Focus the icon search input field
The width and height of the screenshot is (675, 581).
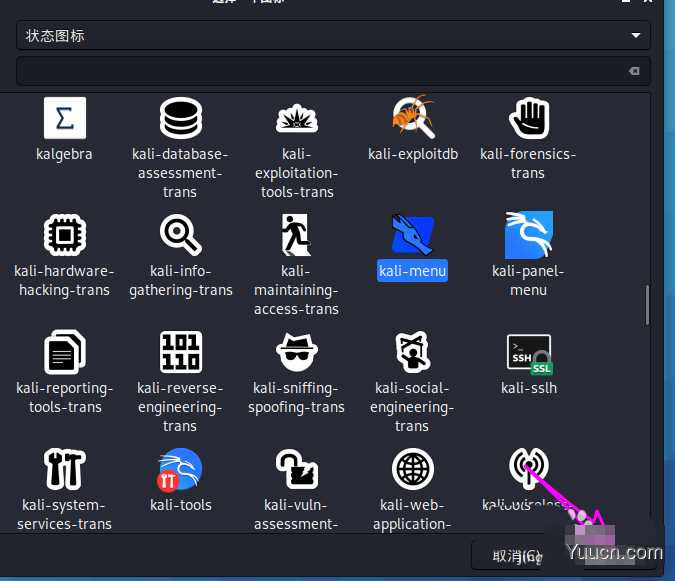333,71
